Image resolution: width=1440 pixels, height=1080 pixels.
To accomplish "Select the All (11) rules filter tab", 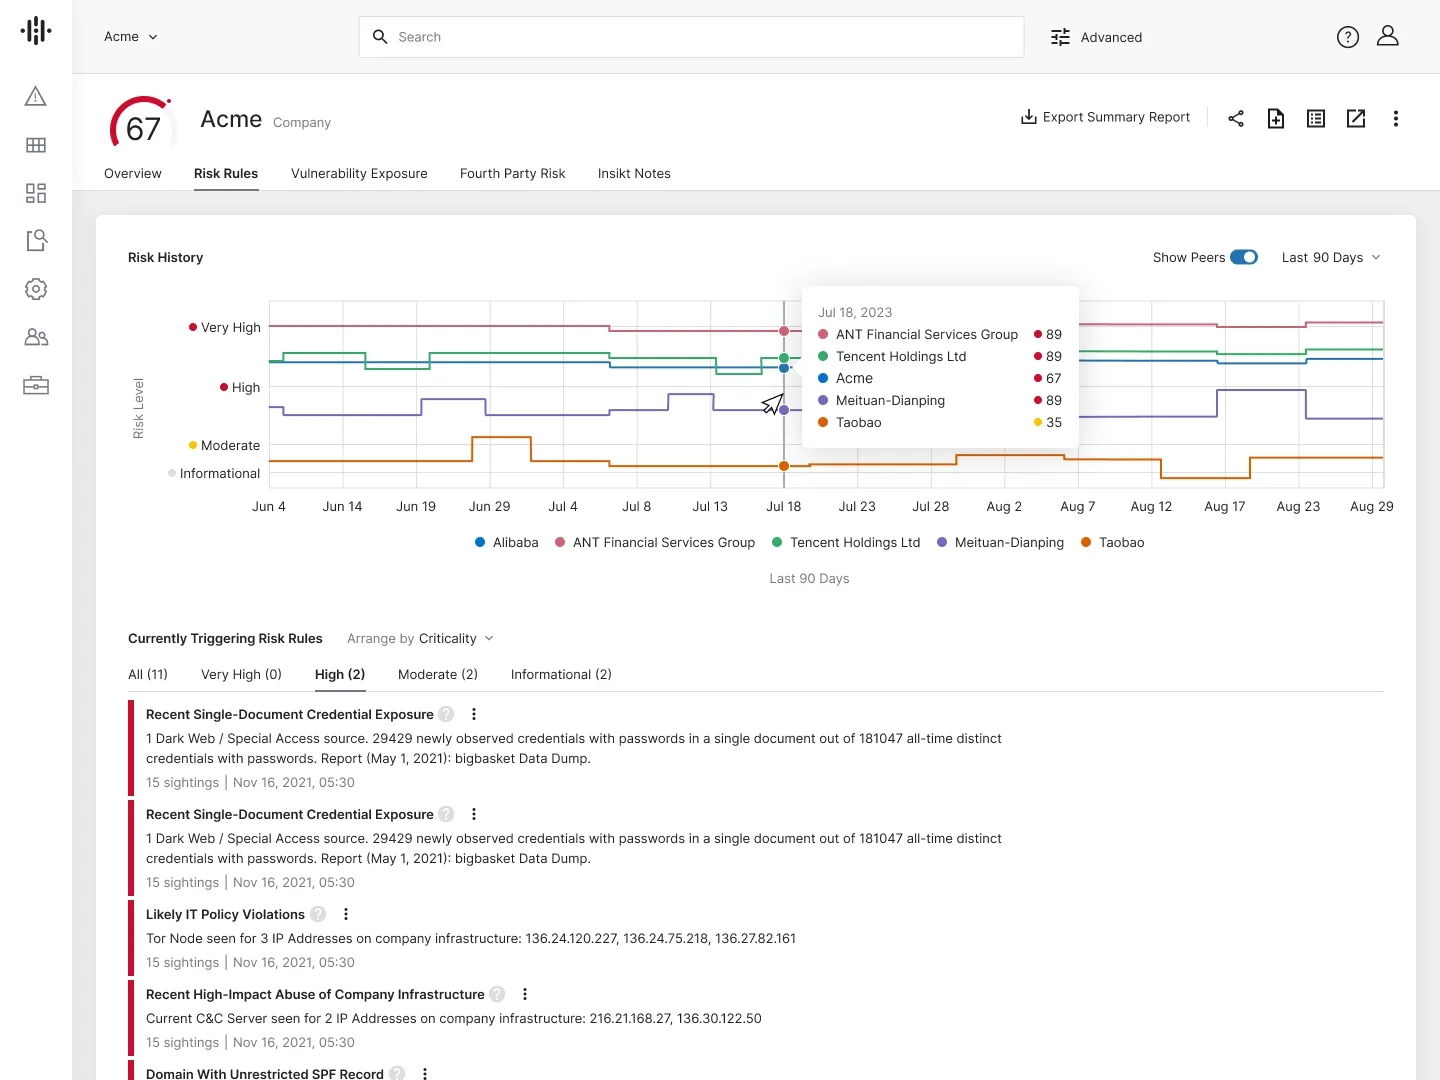I will (148, 674).
